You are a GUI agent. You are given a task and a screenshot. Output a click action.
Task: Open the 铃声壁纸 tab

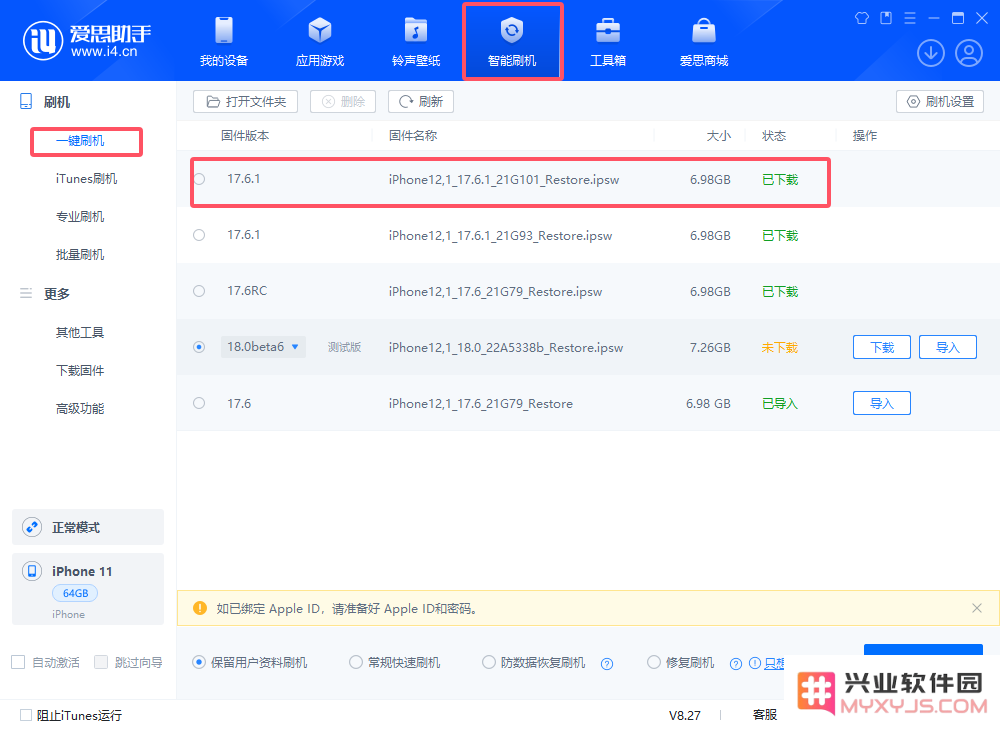(x=416, y=42)
